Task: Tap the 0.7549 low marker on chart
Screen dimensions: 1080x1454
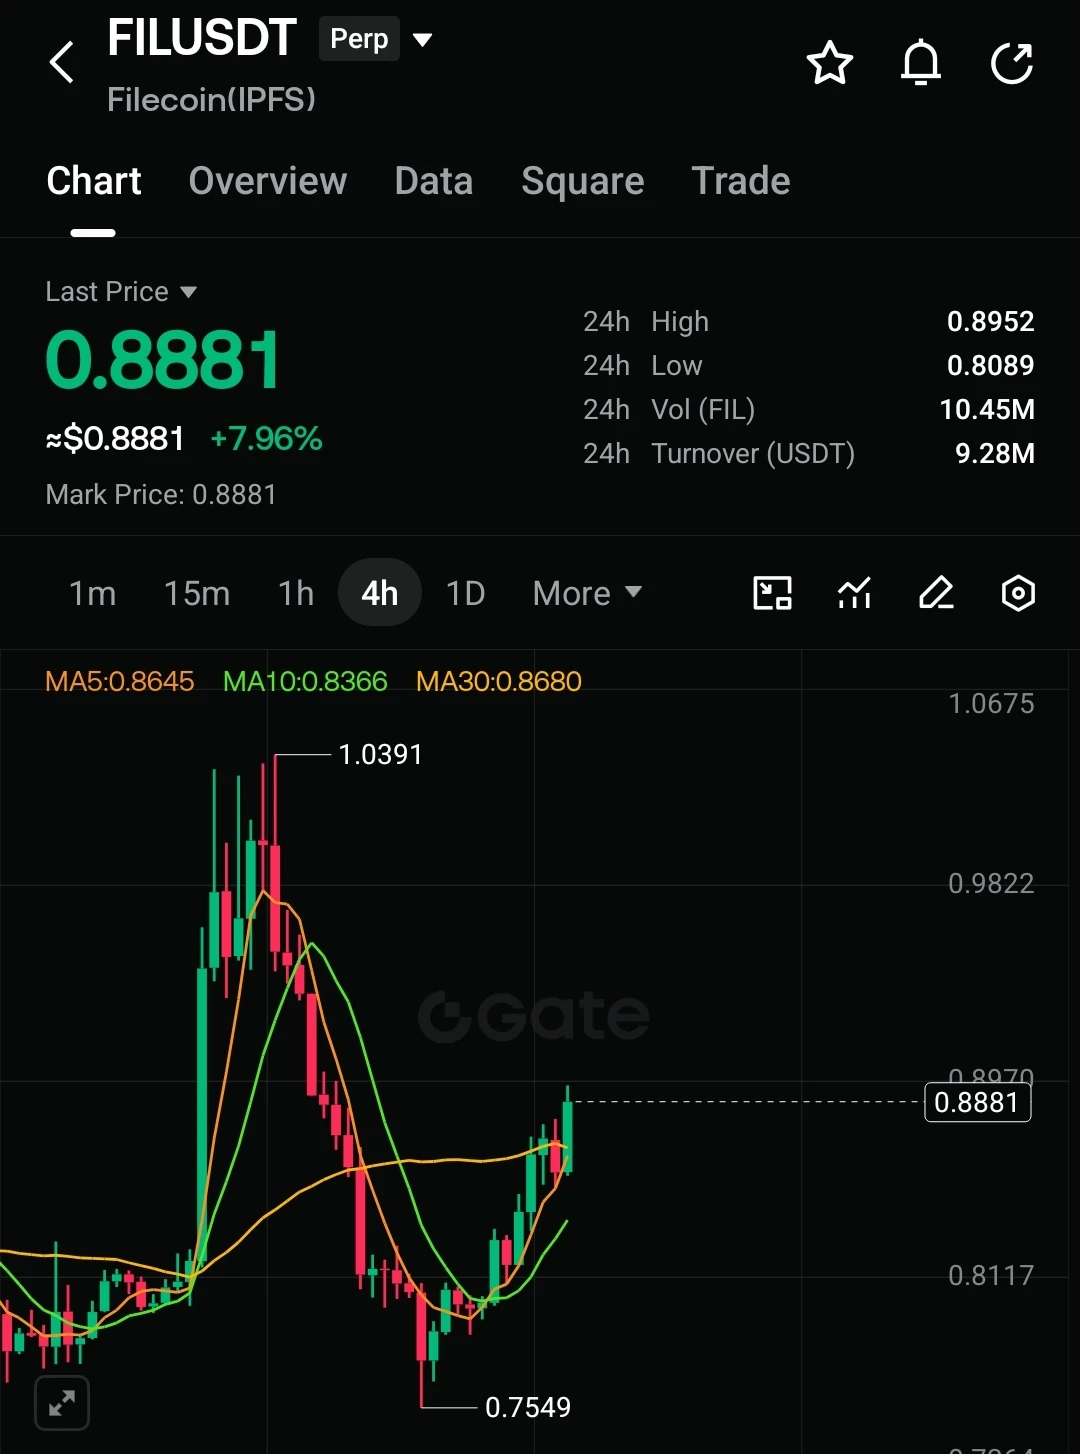Action: [528, 1408]
